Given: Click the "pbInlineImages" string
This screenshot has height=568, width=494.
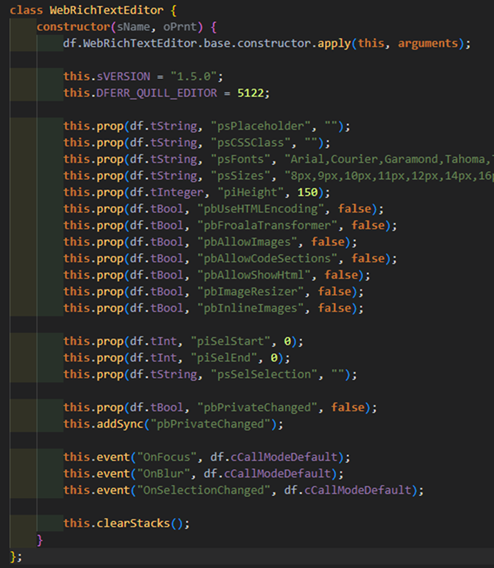Looking at the screenshot, I should point(250,308).
